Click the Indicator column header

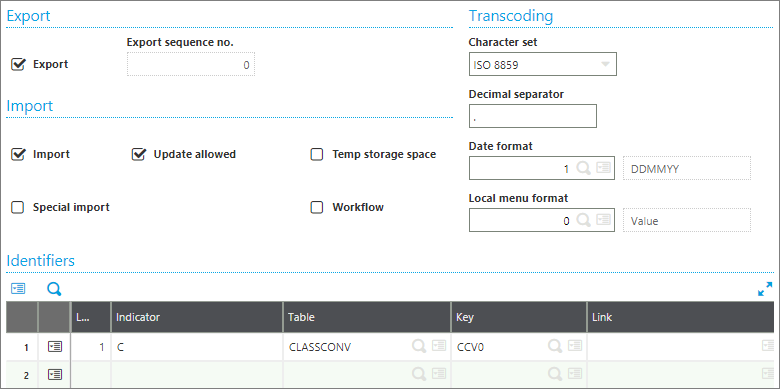click(197, 317)
